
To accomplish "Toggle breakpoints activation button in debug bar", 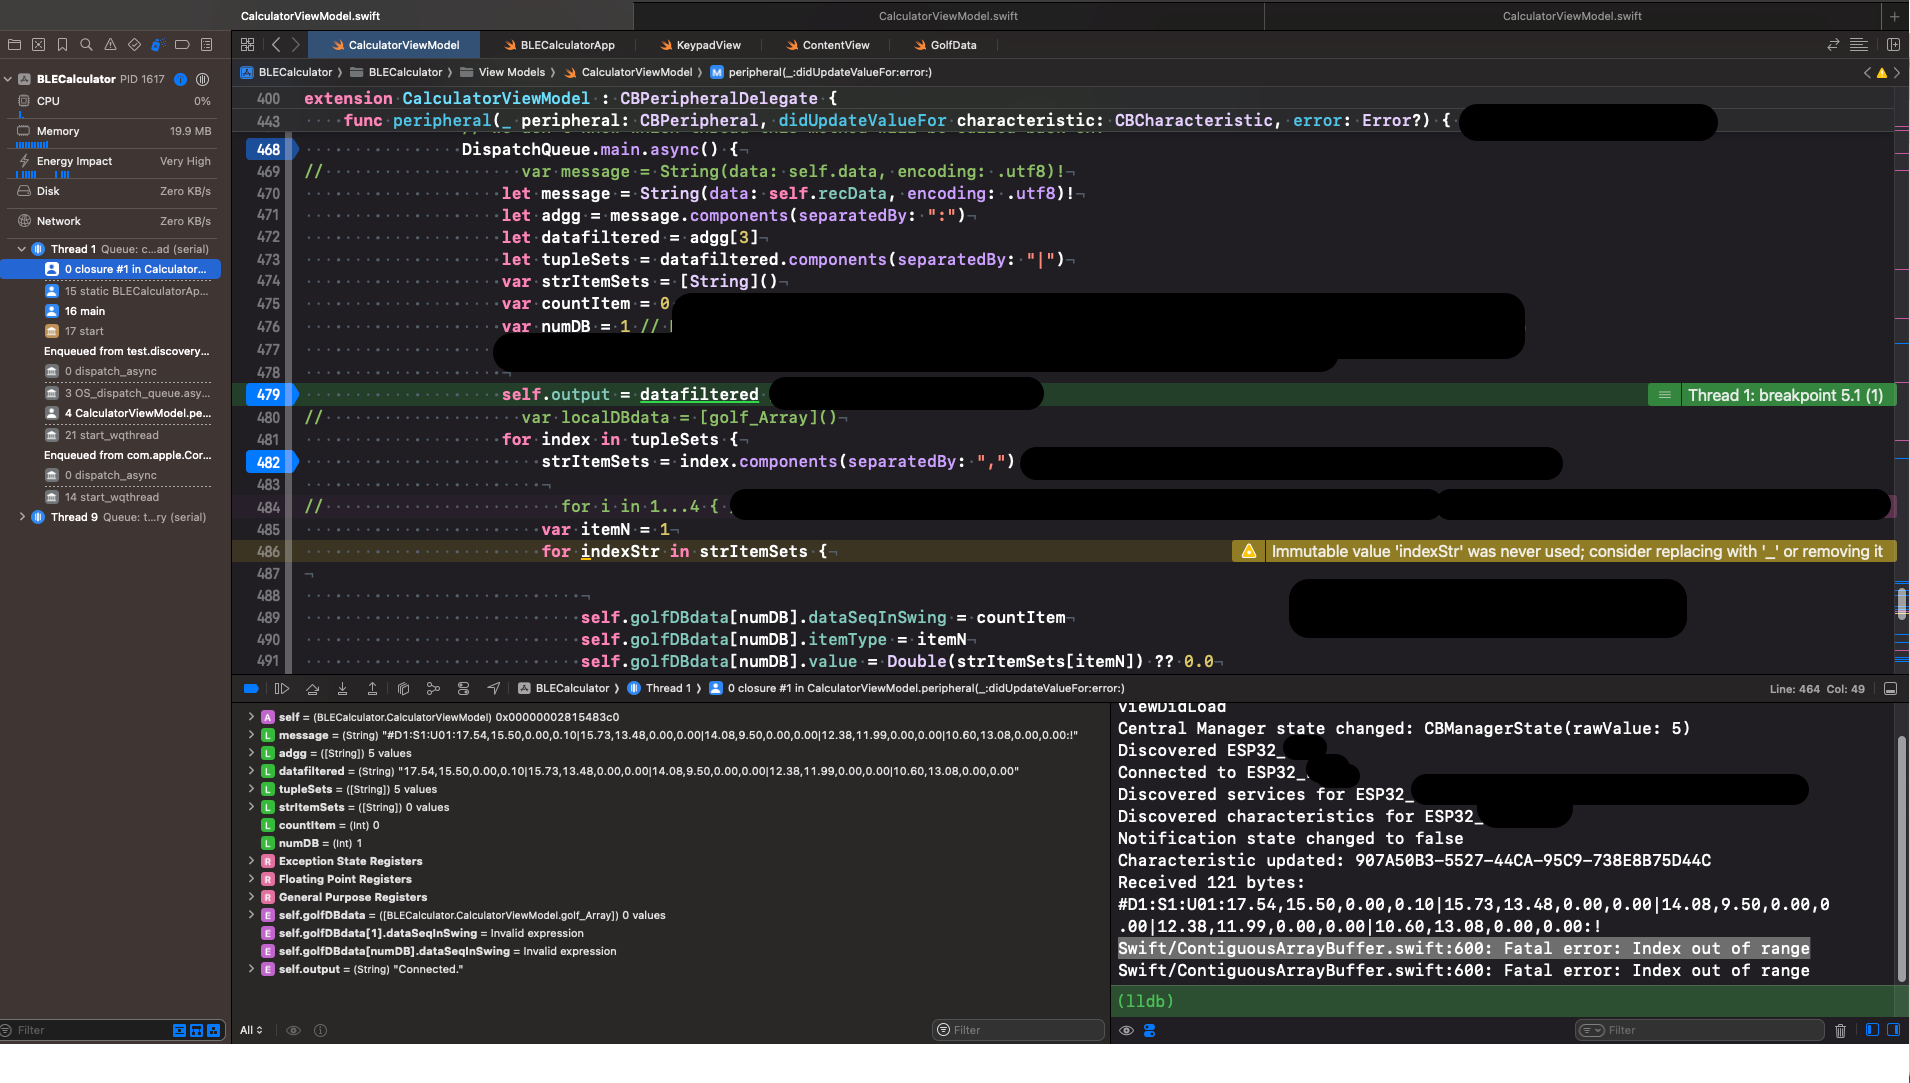I will pos(251,688).
